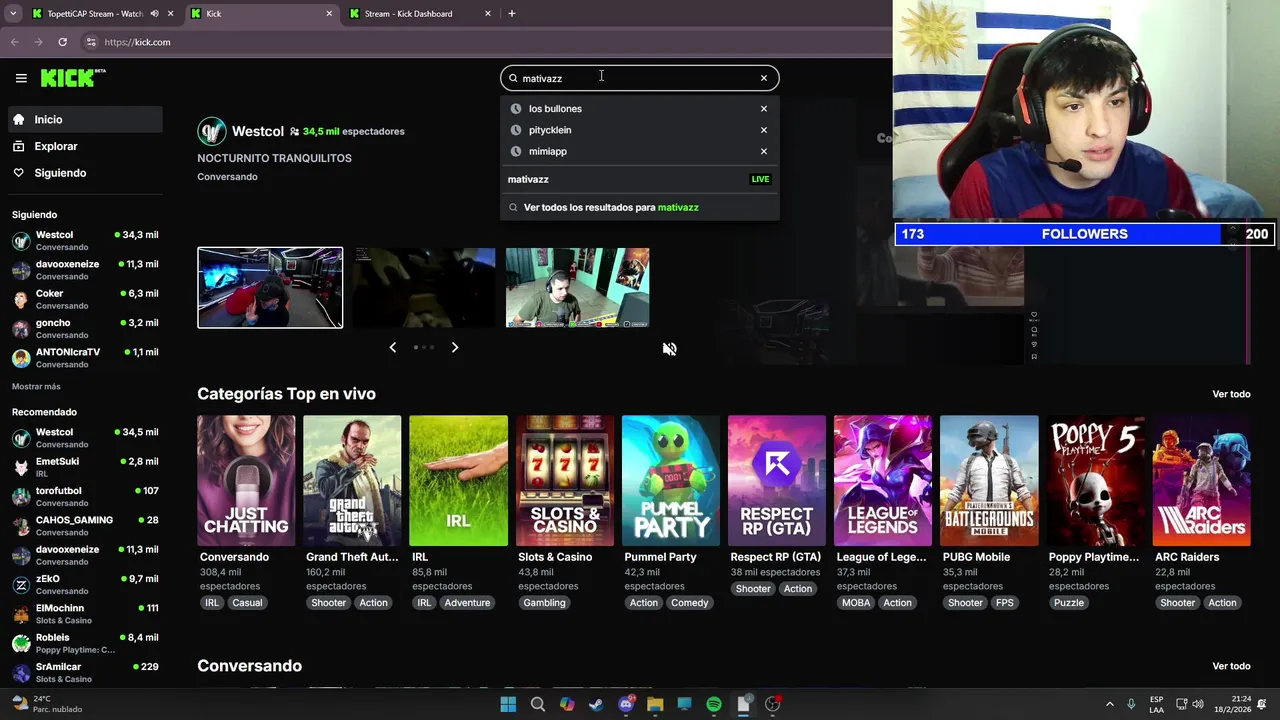Open IRL category card
The width and height of the screenshot is (1280, 720).
pyautogui.click(x=458, y=481)
